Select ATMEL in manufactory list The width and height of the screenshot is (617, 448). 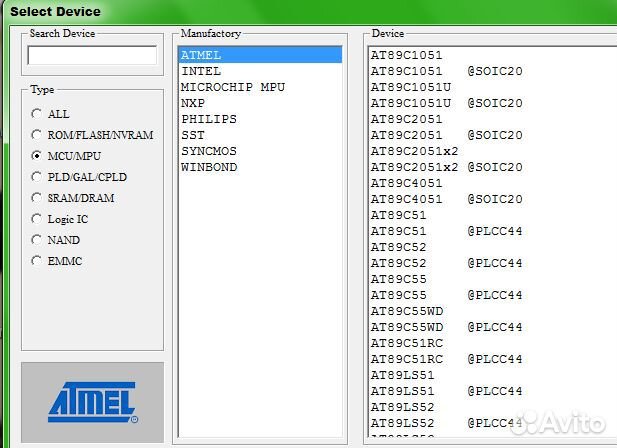click(201, 55)
